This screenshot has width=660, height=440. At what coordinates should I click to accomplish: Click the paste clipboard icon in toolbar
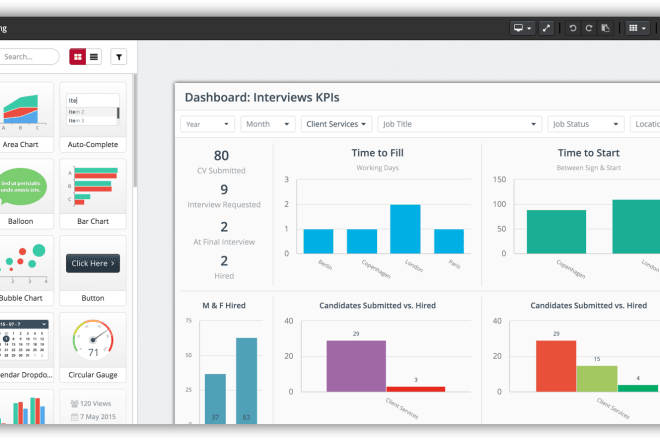[605, 28]
